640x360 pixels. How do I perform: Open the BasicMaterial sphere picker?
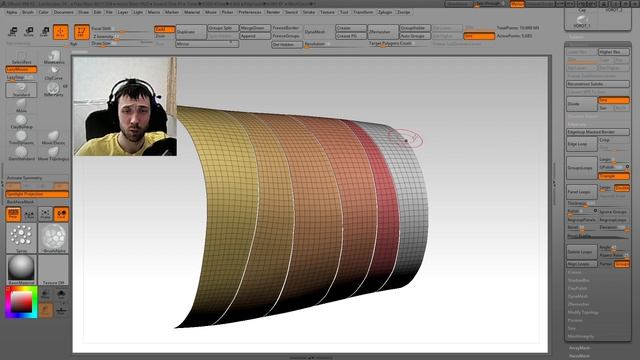(21, 270)
